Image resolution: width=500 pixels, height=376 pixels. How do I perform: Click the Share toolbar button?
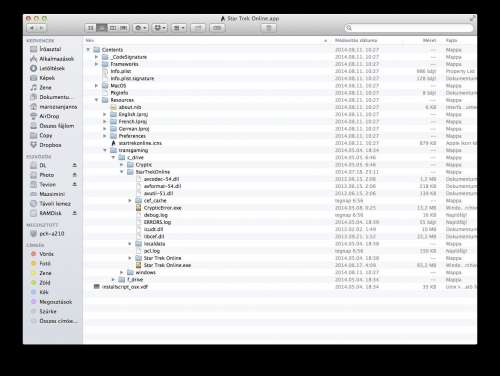point(198,28)
